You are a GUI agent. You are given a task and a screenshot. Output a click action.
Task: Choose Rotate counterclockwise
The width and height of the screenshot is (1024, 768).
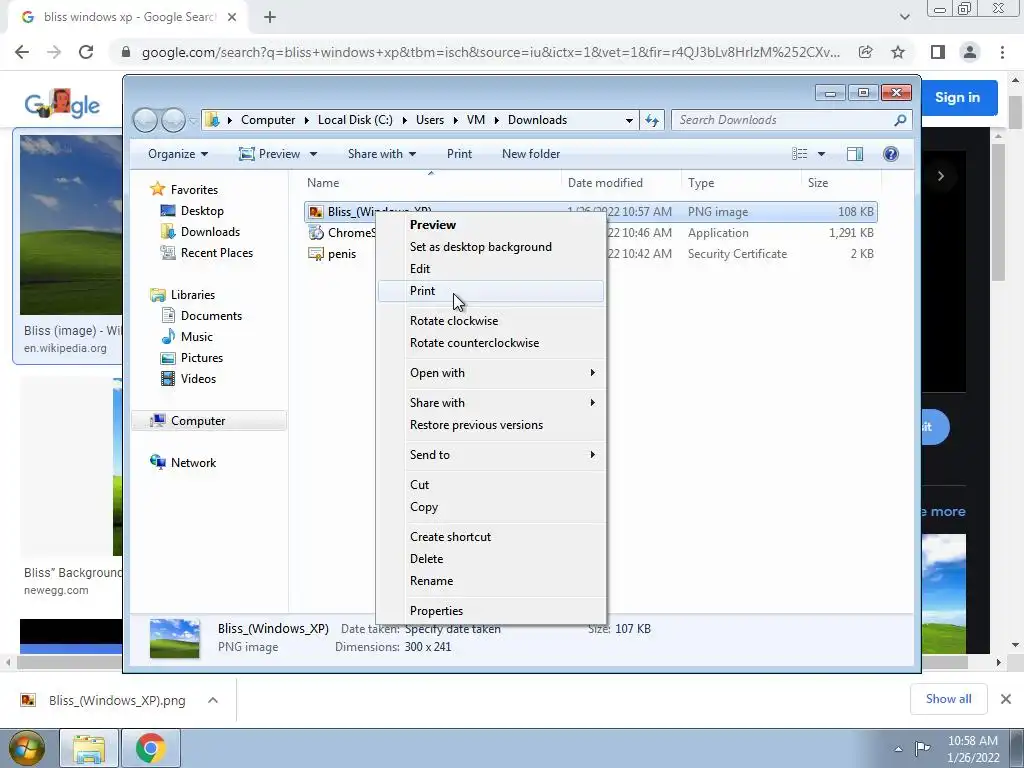tap(491, 344)
